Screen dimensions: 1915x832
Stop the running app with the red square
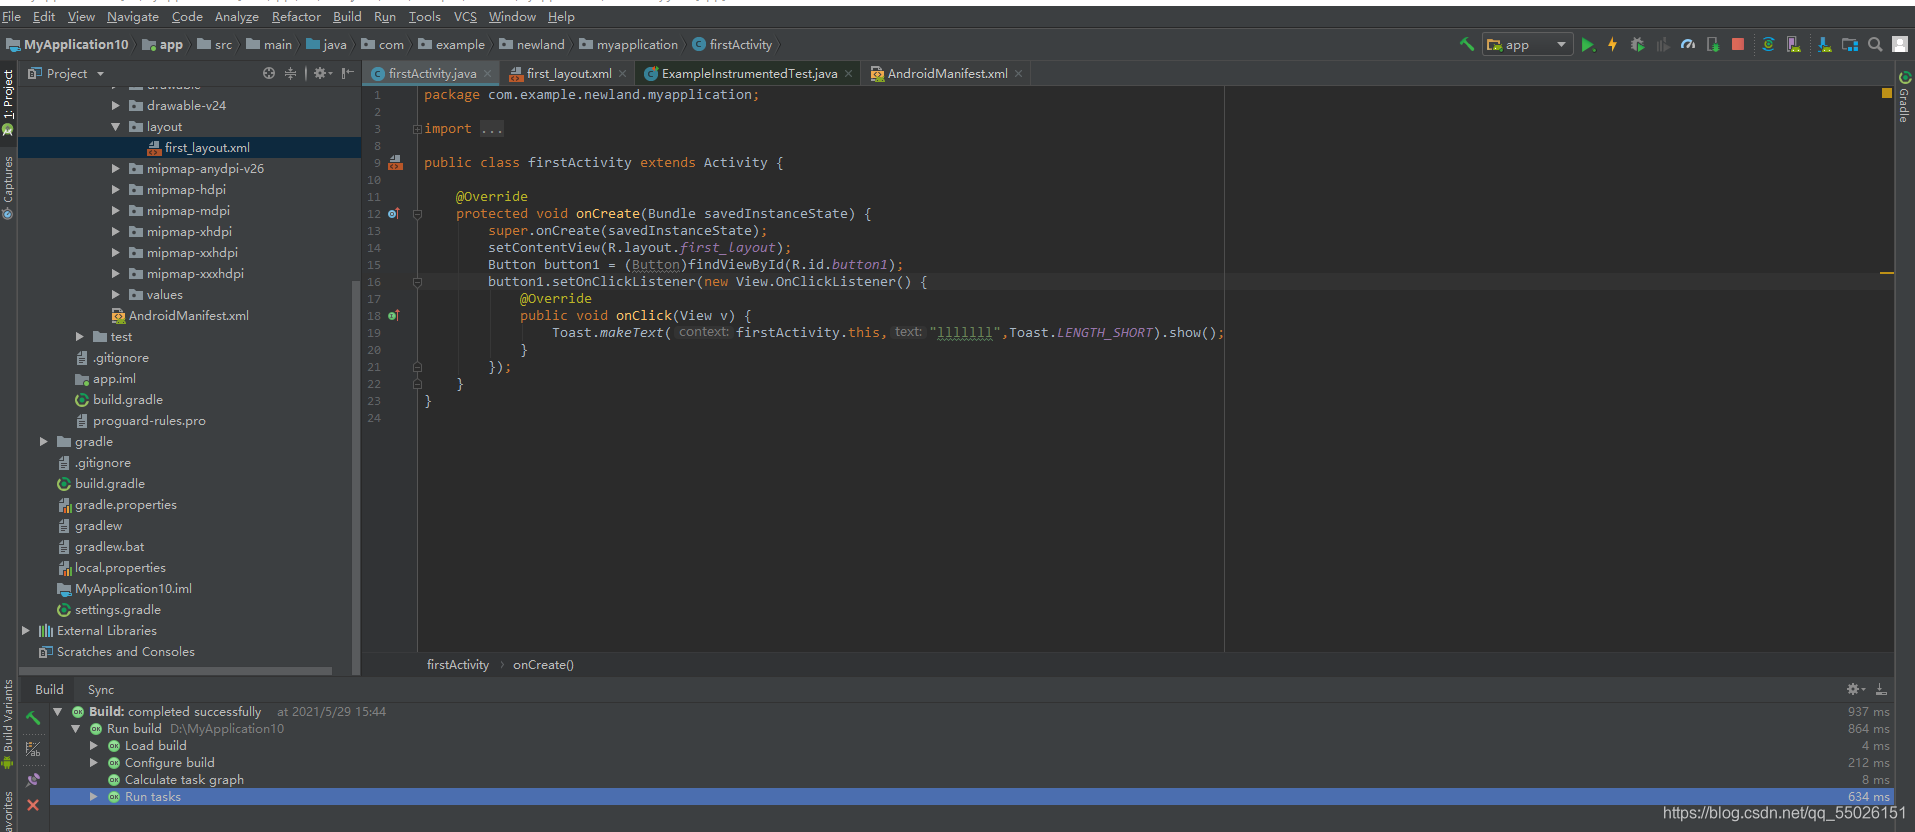tap(1738, 44)
